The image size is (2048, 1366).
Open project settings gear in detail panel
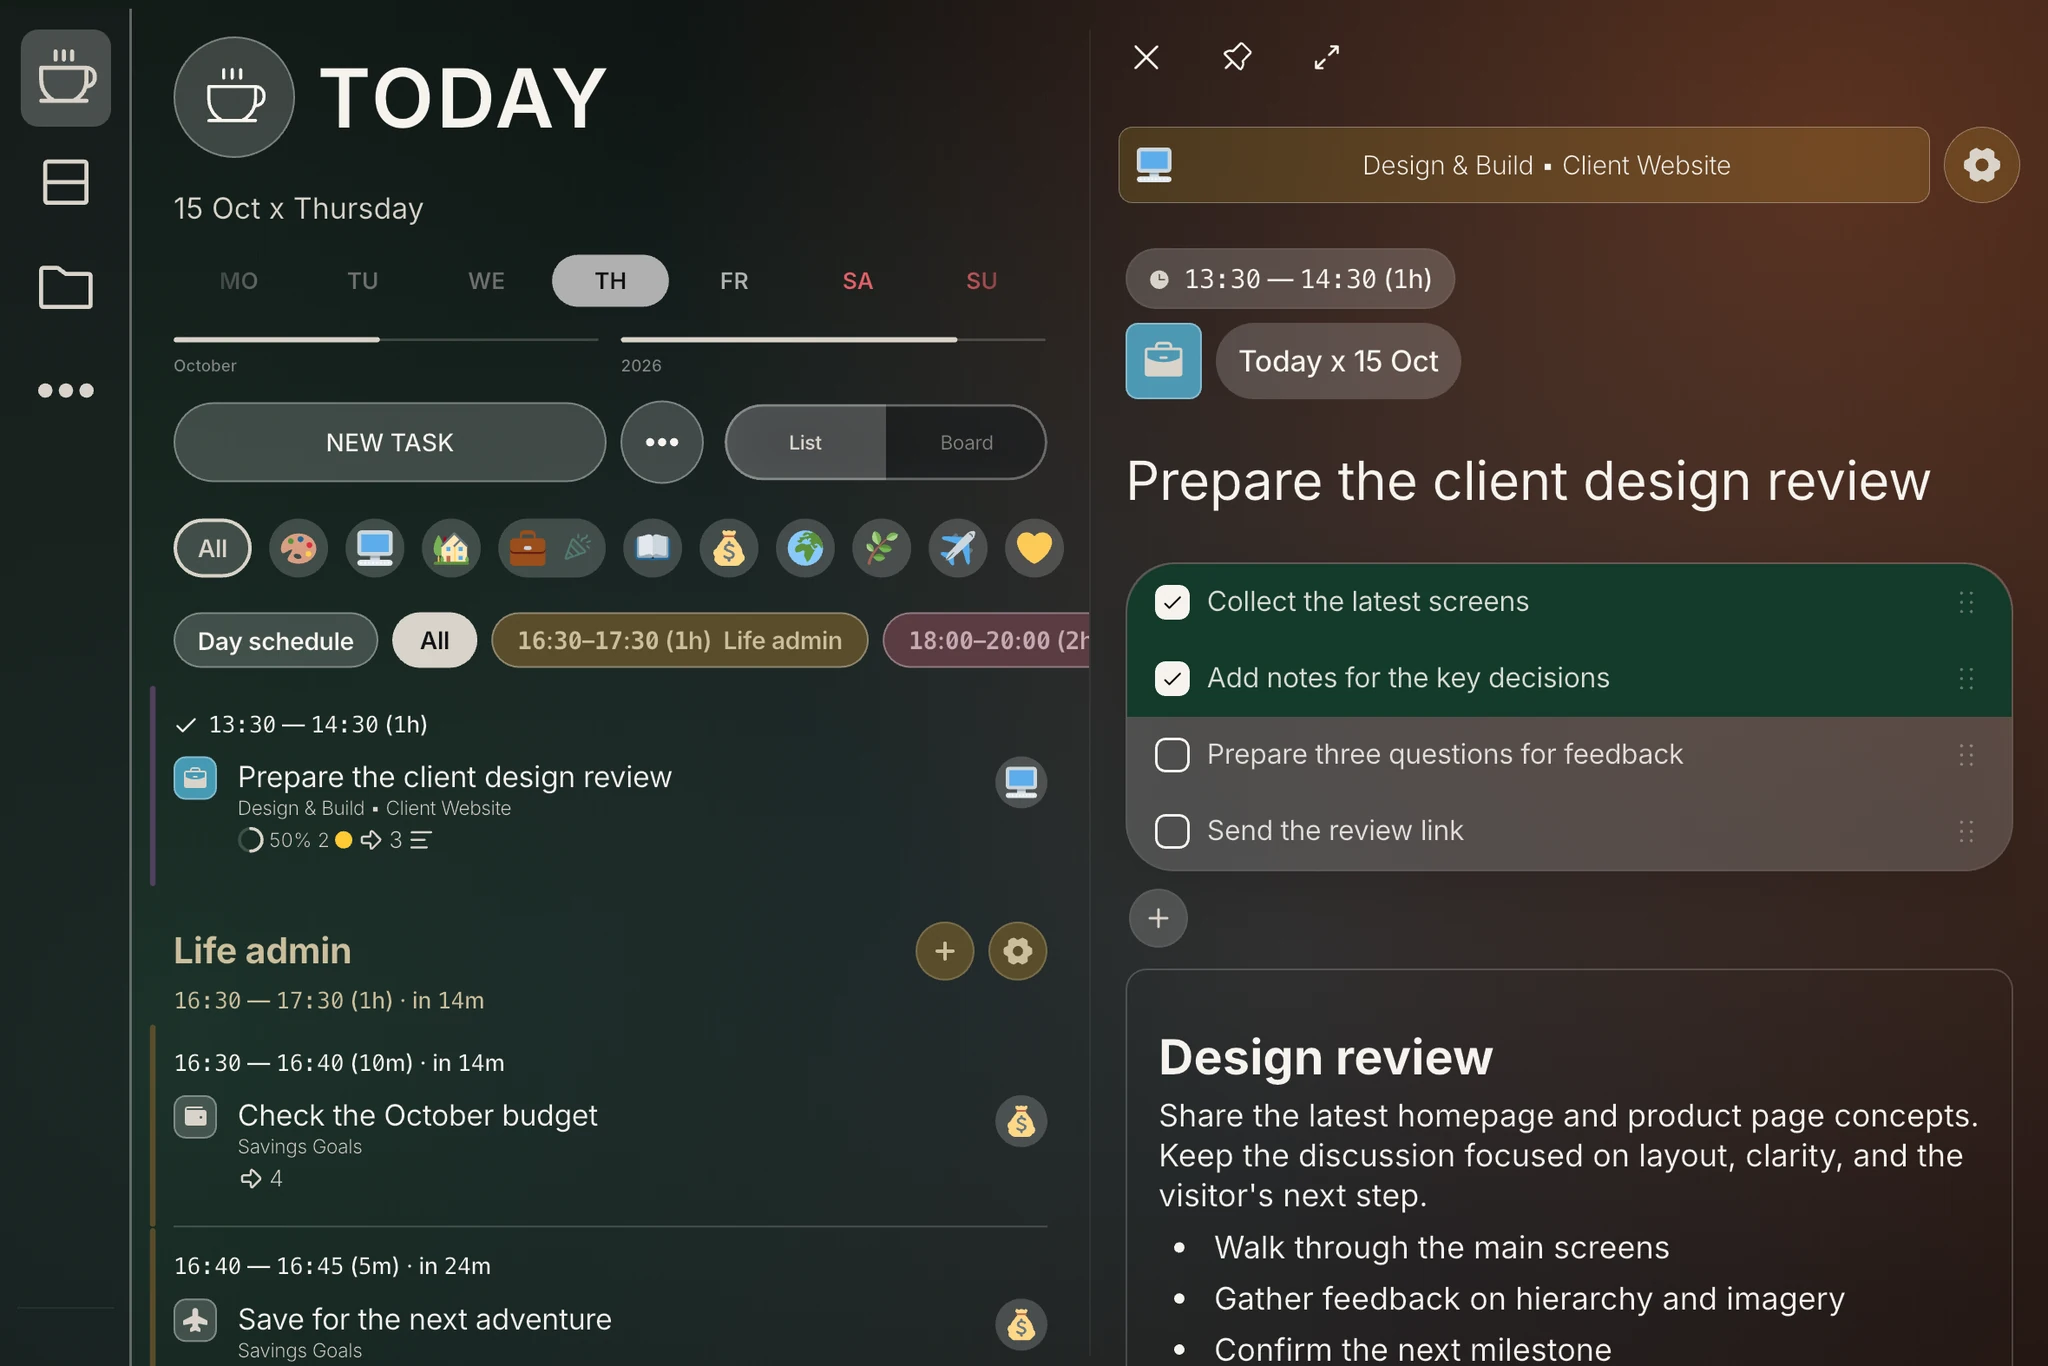tap(1981, 165)
